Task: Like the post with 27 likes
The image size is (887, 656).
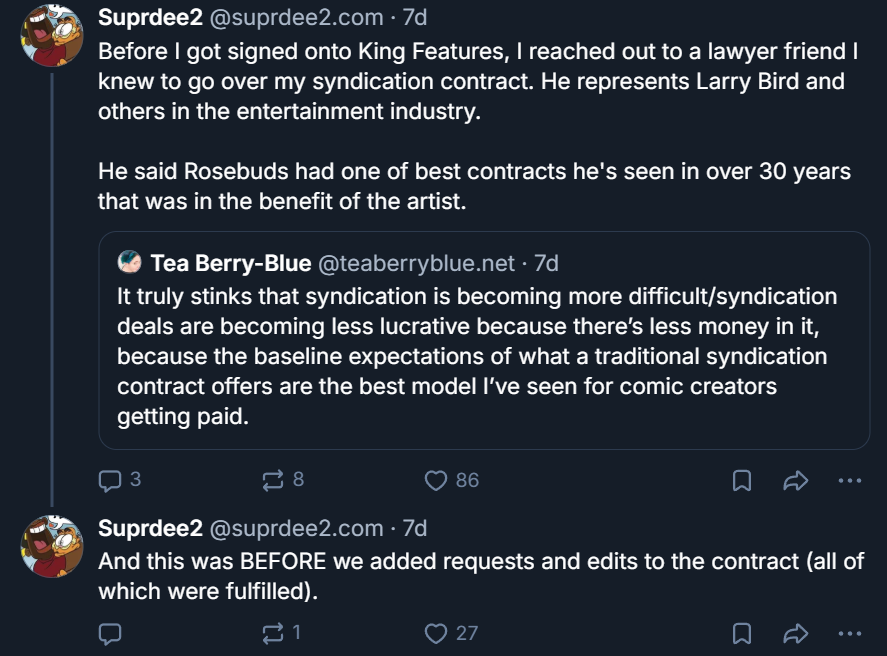Action: click(x=436, y=633)
